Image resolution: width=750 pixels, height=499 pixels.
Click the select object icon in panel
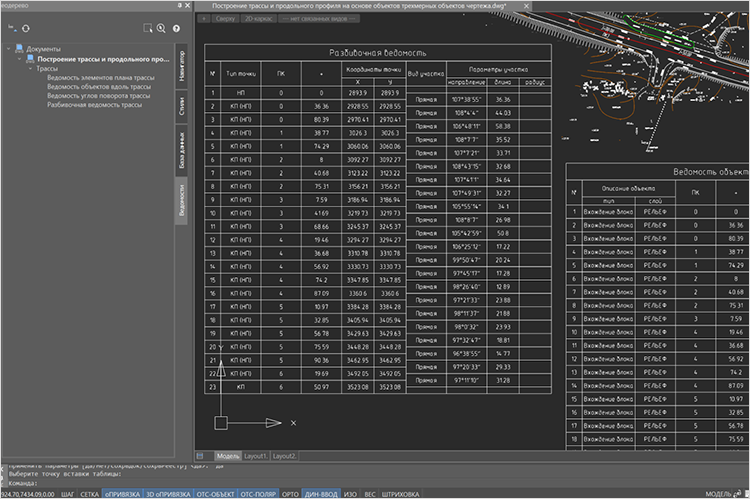tap(147, 29)
